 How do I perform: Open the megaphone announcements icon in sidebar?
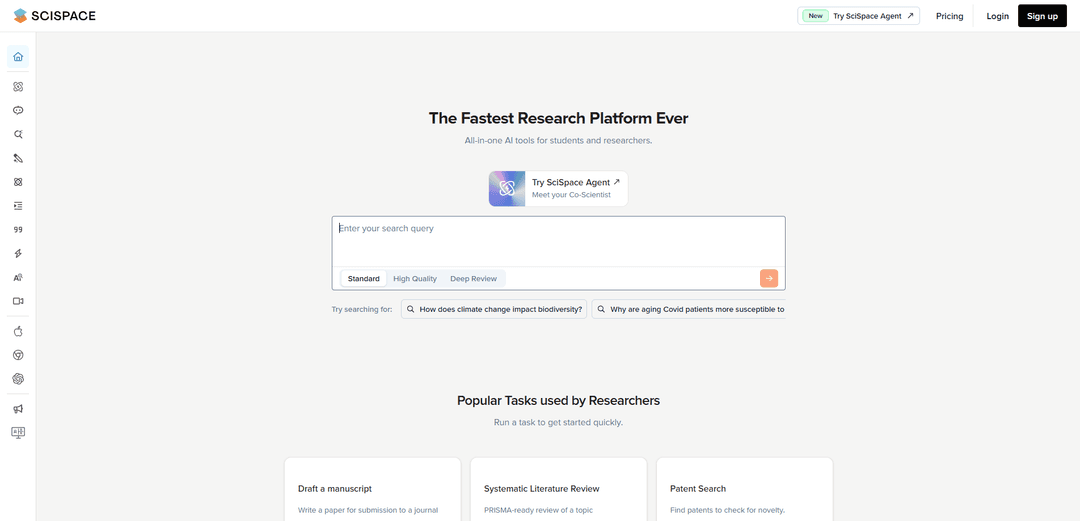[x=18, y=409]
